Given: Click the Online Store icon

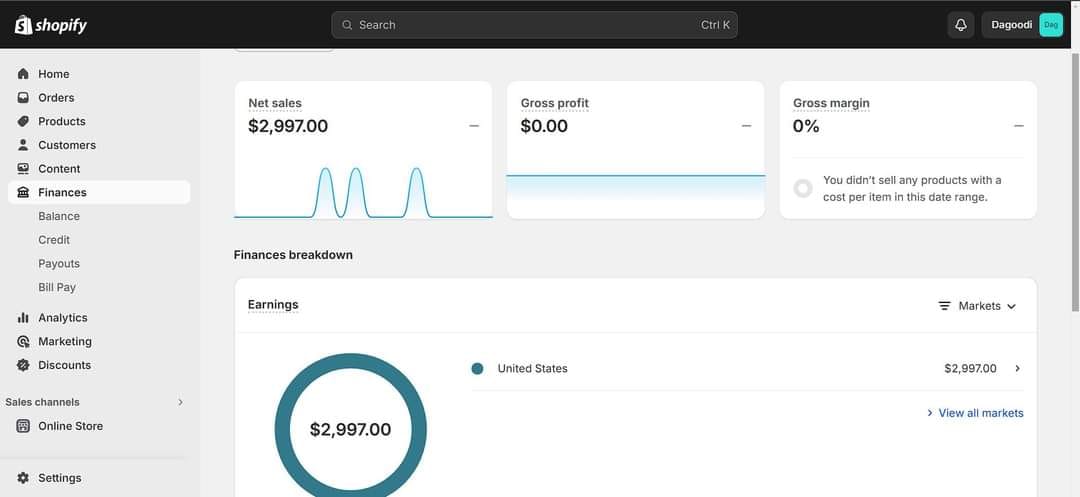Looking at the screenshot, I should [x=23, y=426].
